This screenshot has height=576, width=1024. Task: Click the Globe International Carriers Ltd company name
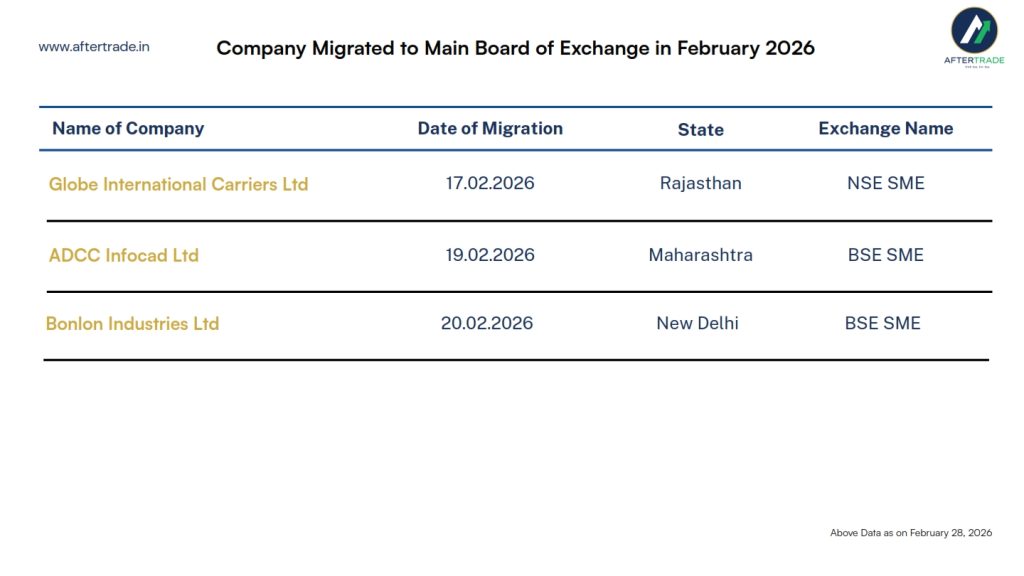click(178, 184)
